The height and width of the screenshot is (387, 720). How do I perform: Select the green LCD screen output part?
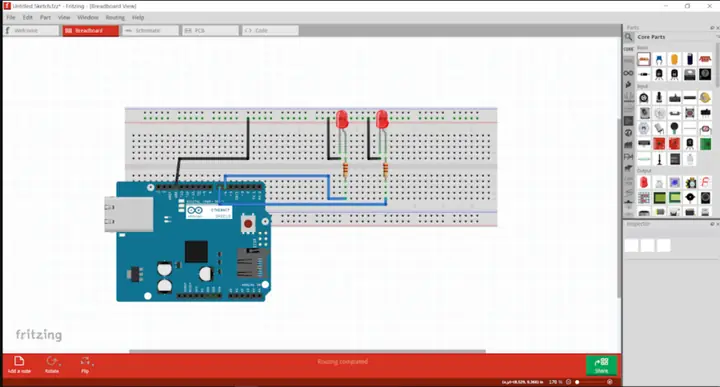pos(659,198)
